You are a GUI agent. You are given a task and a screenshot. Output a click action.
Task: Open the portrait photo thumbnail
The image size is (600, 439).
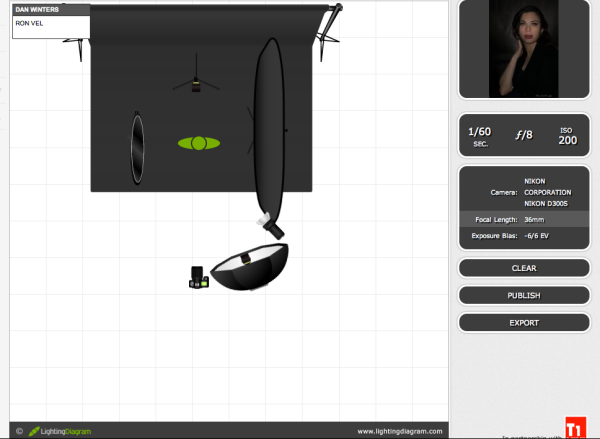pyautogui.click(x=523, y=48)
